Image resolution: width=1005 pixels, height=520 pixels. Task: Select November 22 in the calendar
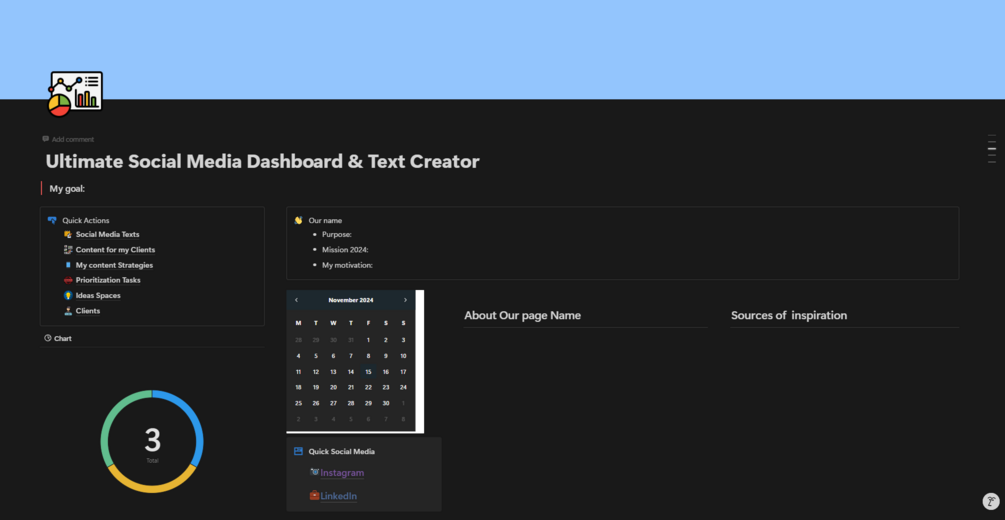369,387
